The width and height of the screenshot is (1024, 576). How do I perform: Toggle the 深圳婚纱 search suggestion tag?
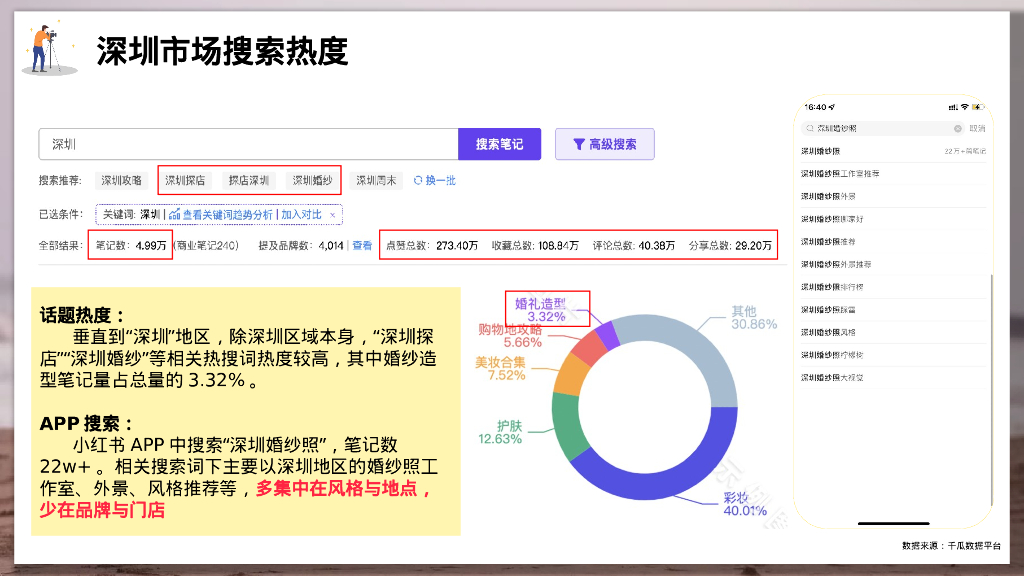tap(311, 179)
